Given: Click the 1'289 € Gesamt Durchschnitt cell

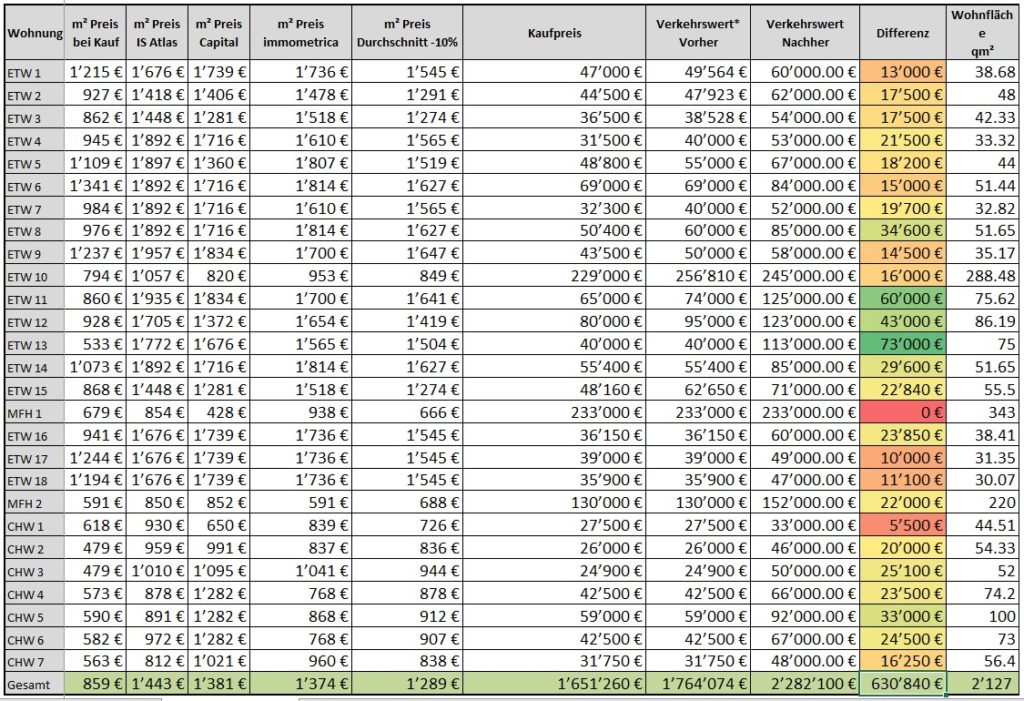Looking at the screenshot, I should [x=408, y=684].
